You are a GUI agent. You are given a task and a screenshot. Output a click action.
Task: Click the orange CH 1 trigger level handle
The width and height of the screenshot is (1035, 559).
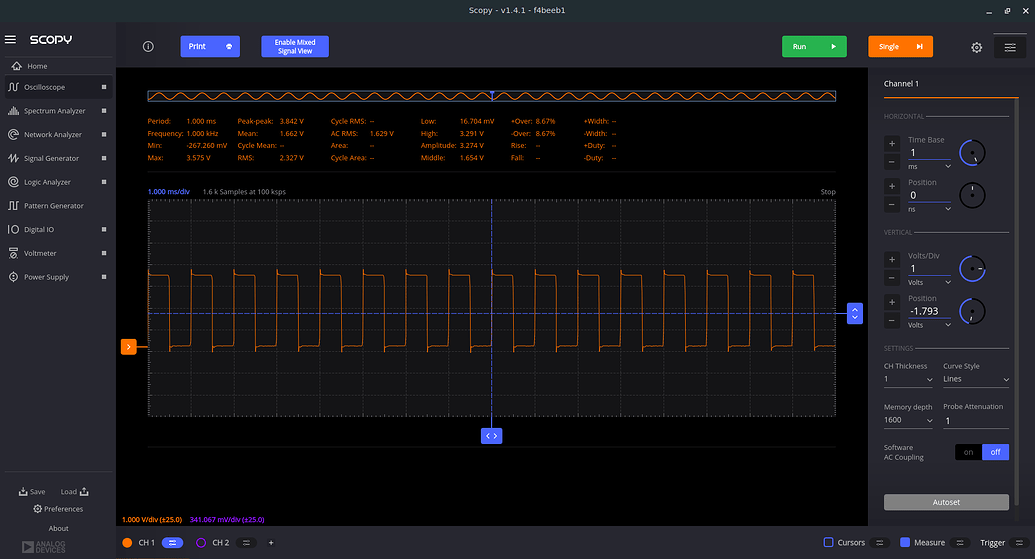point(128,347)
